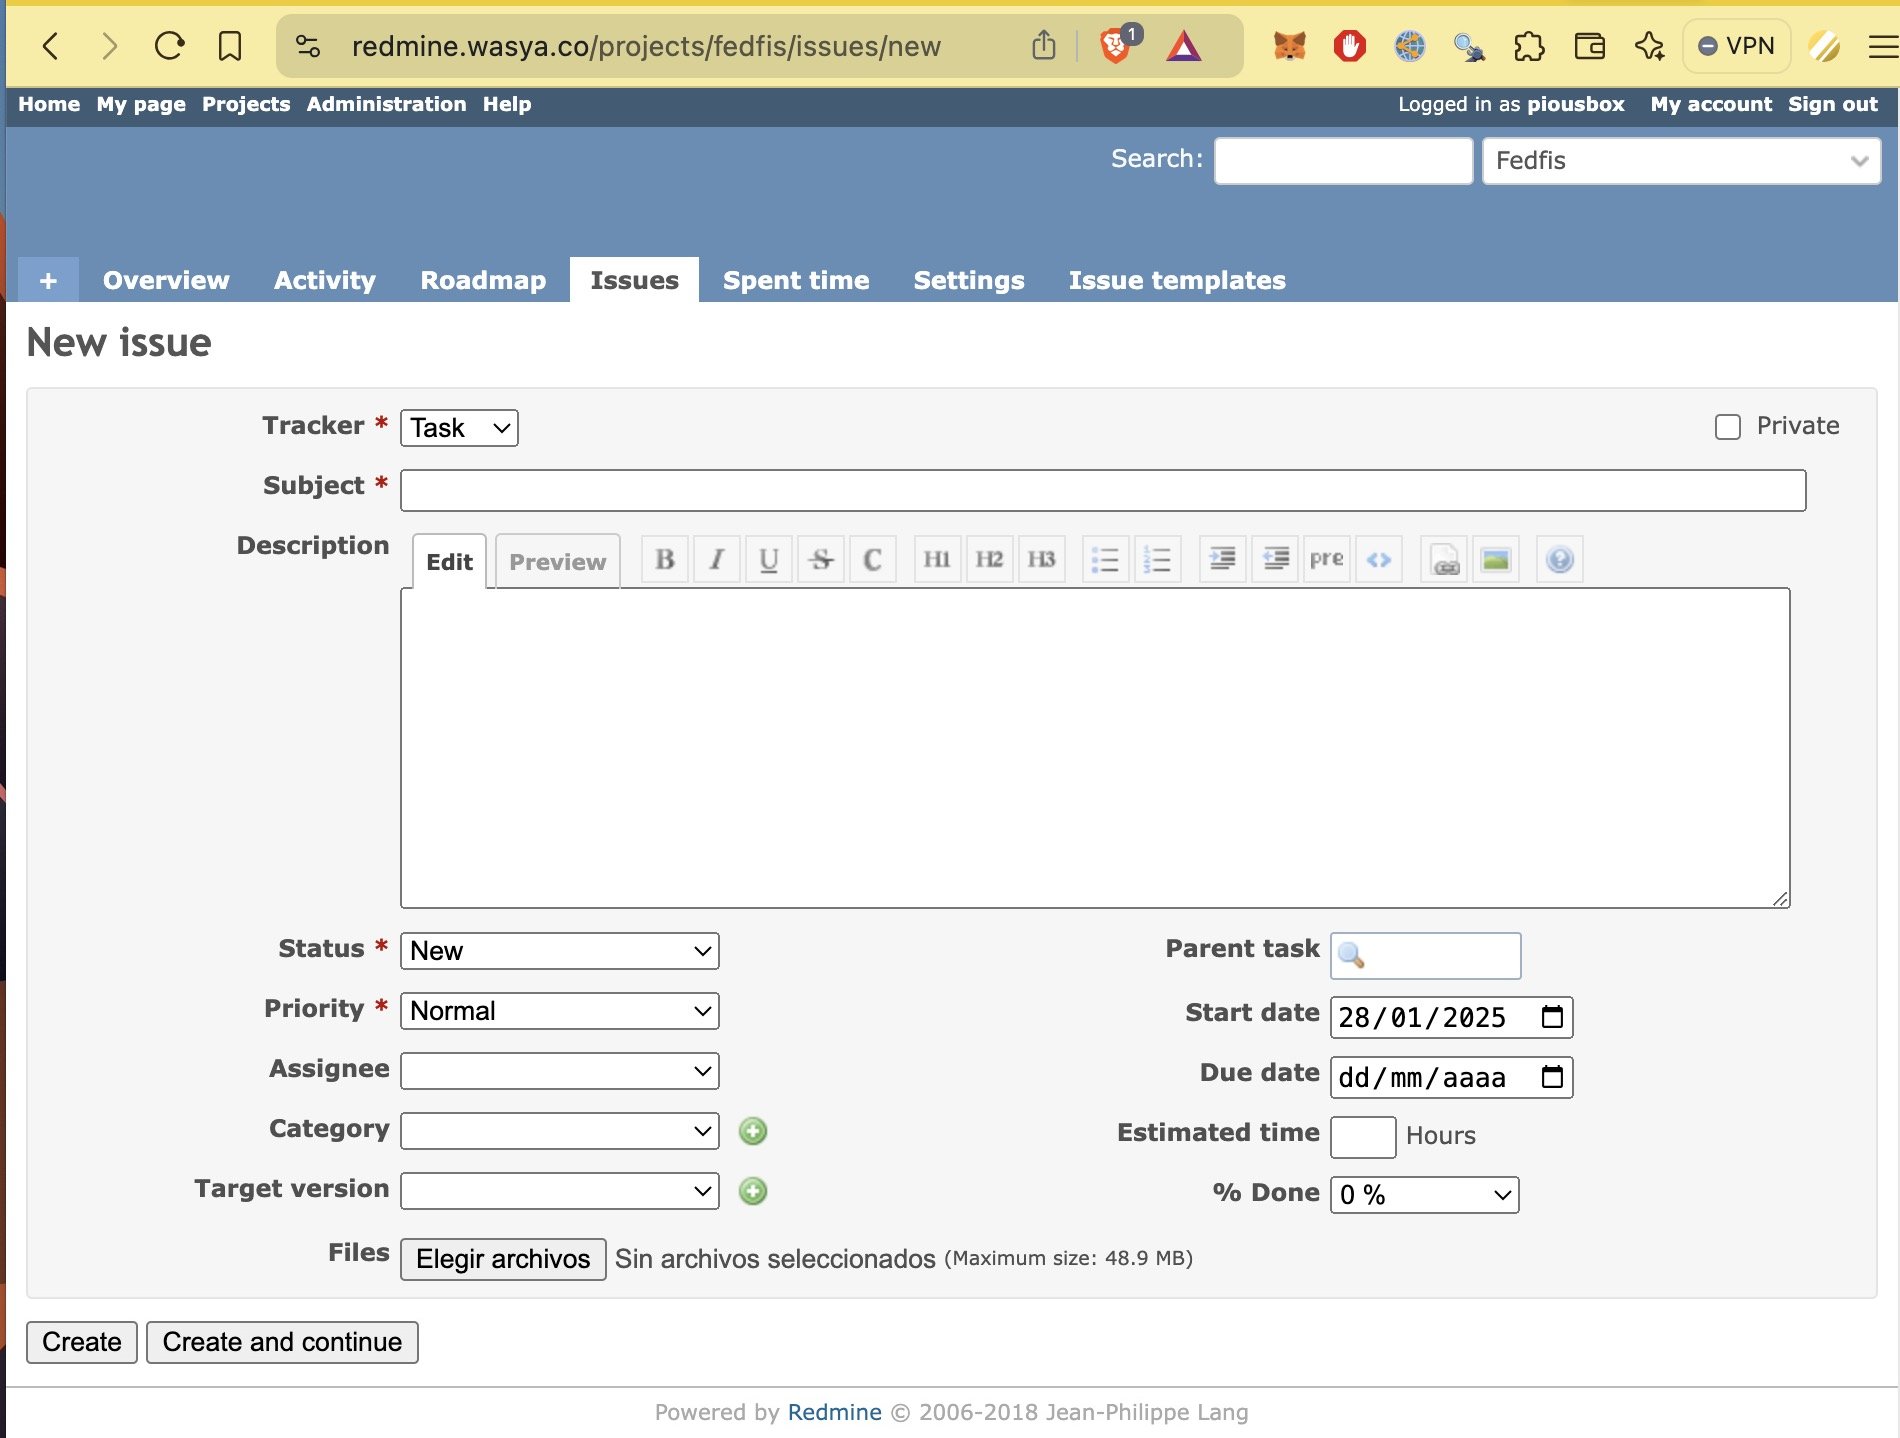The height and width of the screenshot is (1438, 1900).
Task: Open the plus new-object menu tab
Action: [48, 280]
